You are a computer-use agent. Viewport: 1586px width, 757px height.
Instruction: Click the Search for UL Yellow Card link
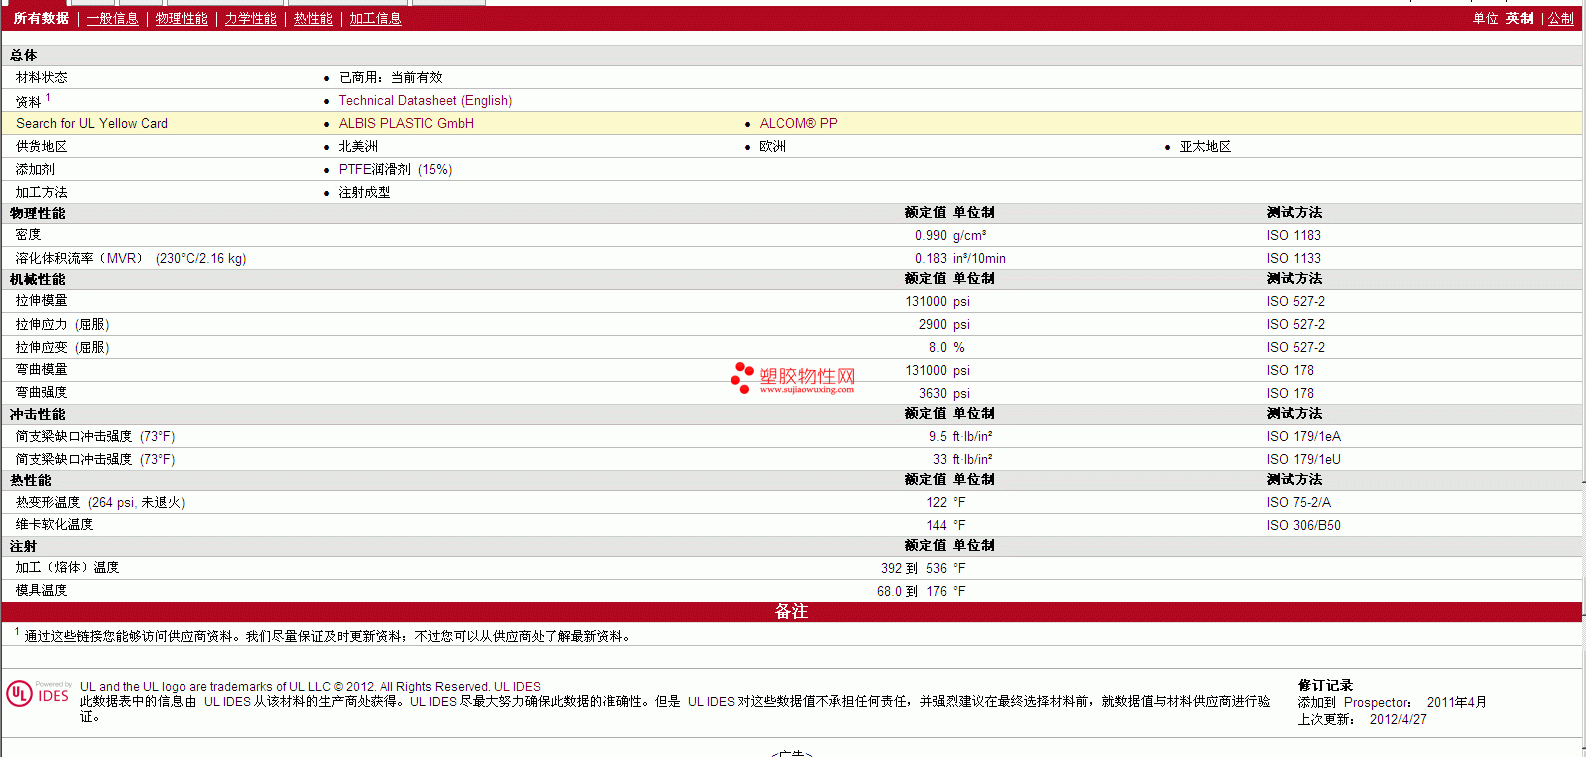(92, 124)
